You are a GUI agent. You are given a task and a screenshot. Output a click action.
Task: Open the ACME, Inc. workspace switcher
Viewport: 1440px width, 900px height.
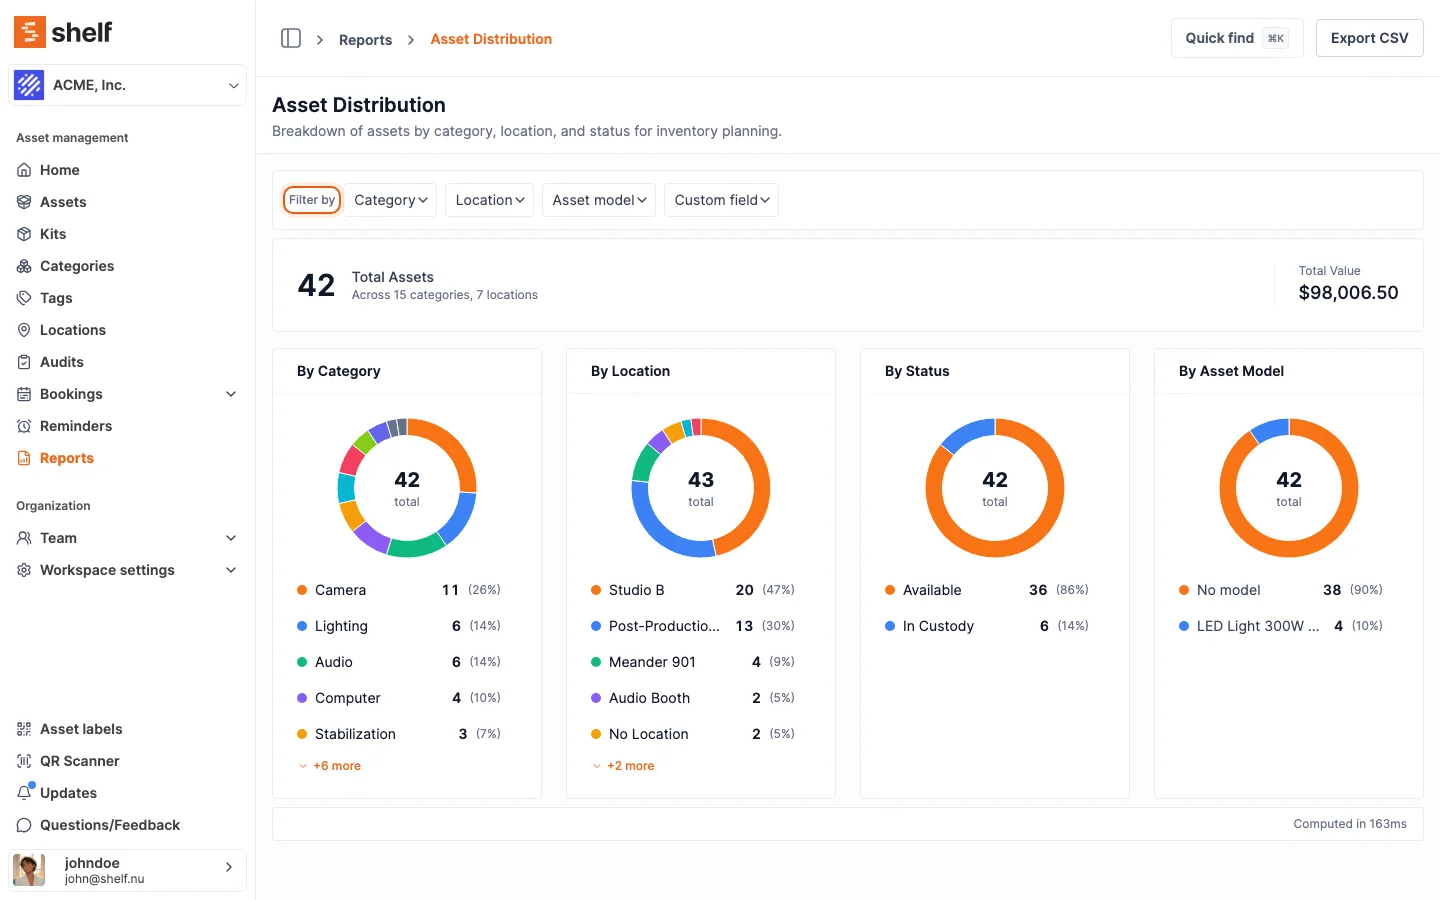coord(127,85)
